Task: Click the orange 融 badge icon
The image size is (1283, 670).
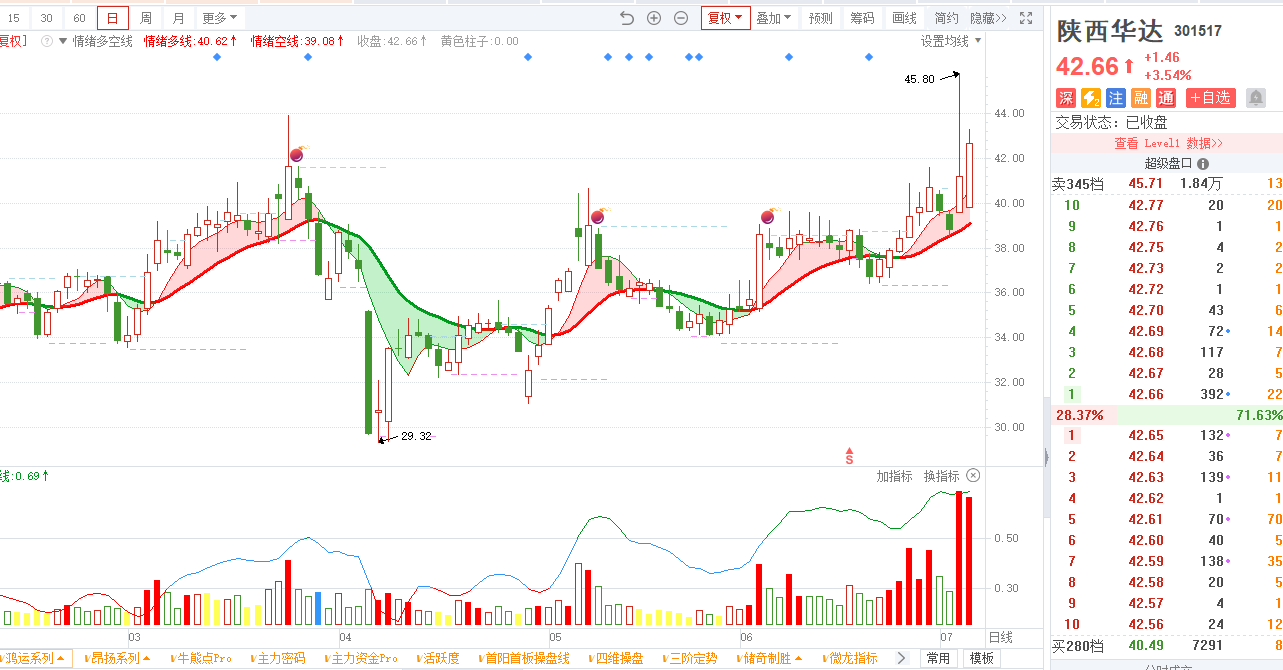Action: (1141, 98)
